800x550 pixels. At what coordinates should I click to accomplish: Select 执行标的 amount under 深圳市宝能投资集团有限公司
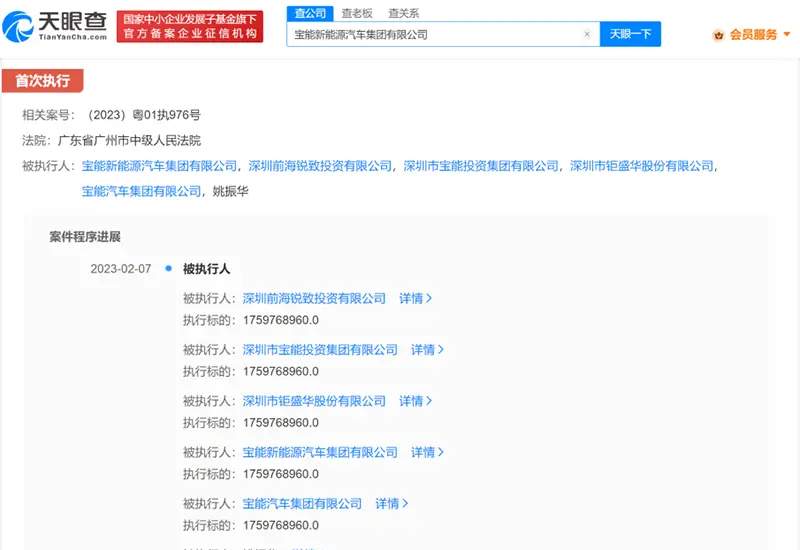pos(281,371)
